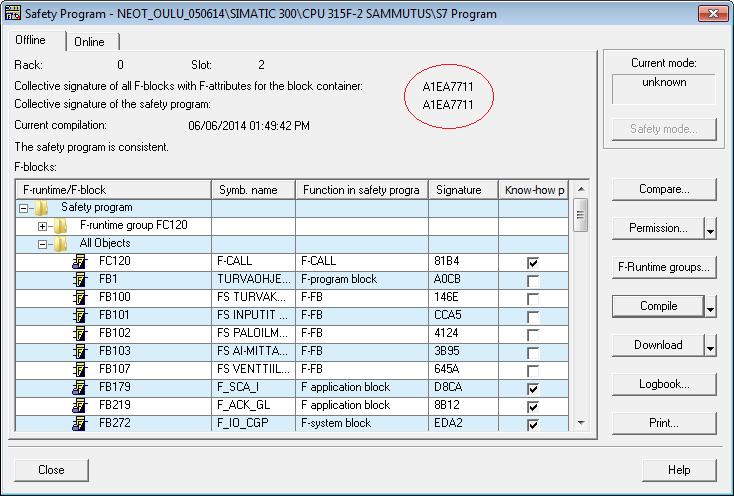The height and width of the screenshot is (496, 734).
Task: Open the Permission button dropdown arrow
Action: (711, 229)
